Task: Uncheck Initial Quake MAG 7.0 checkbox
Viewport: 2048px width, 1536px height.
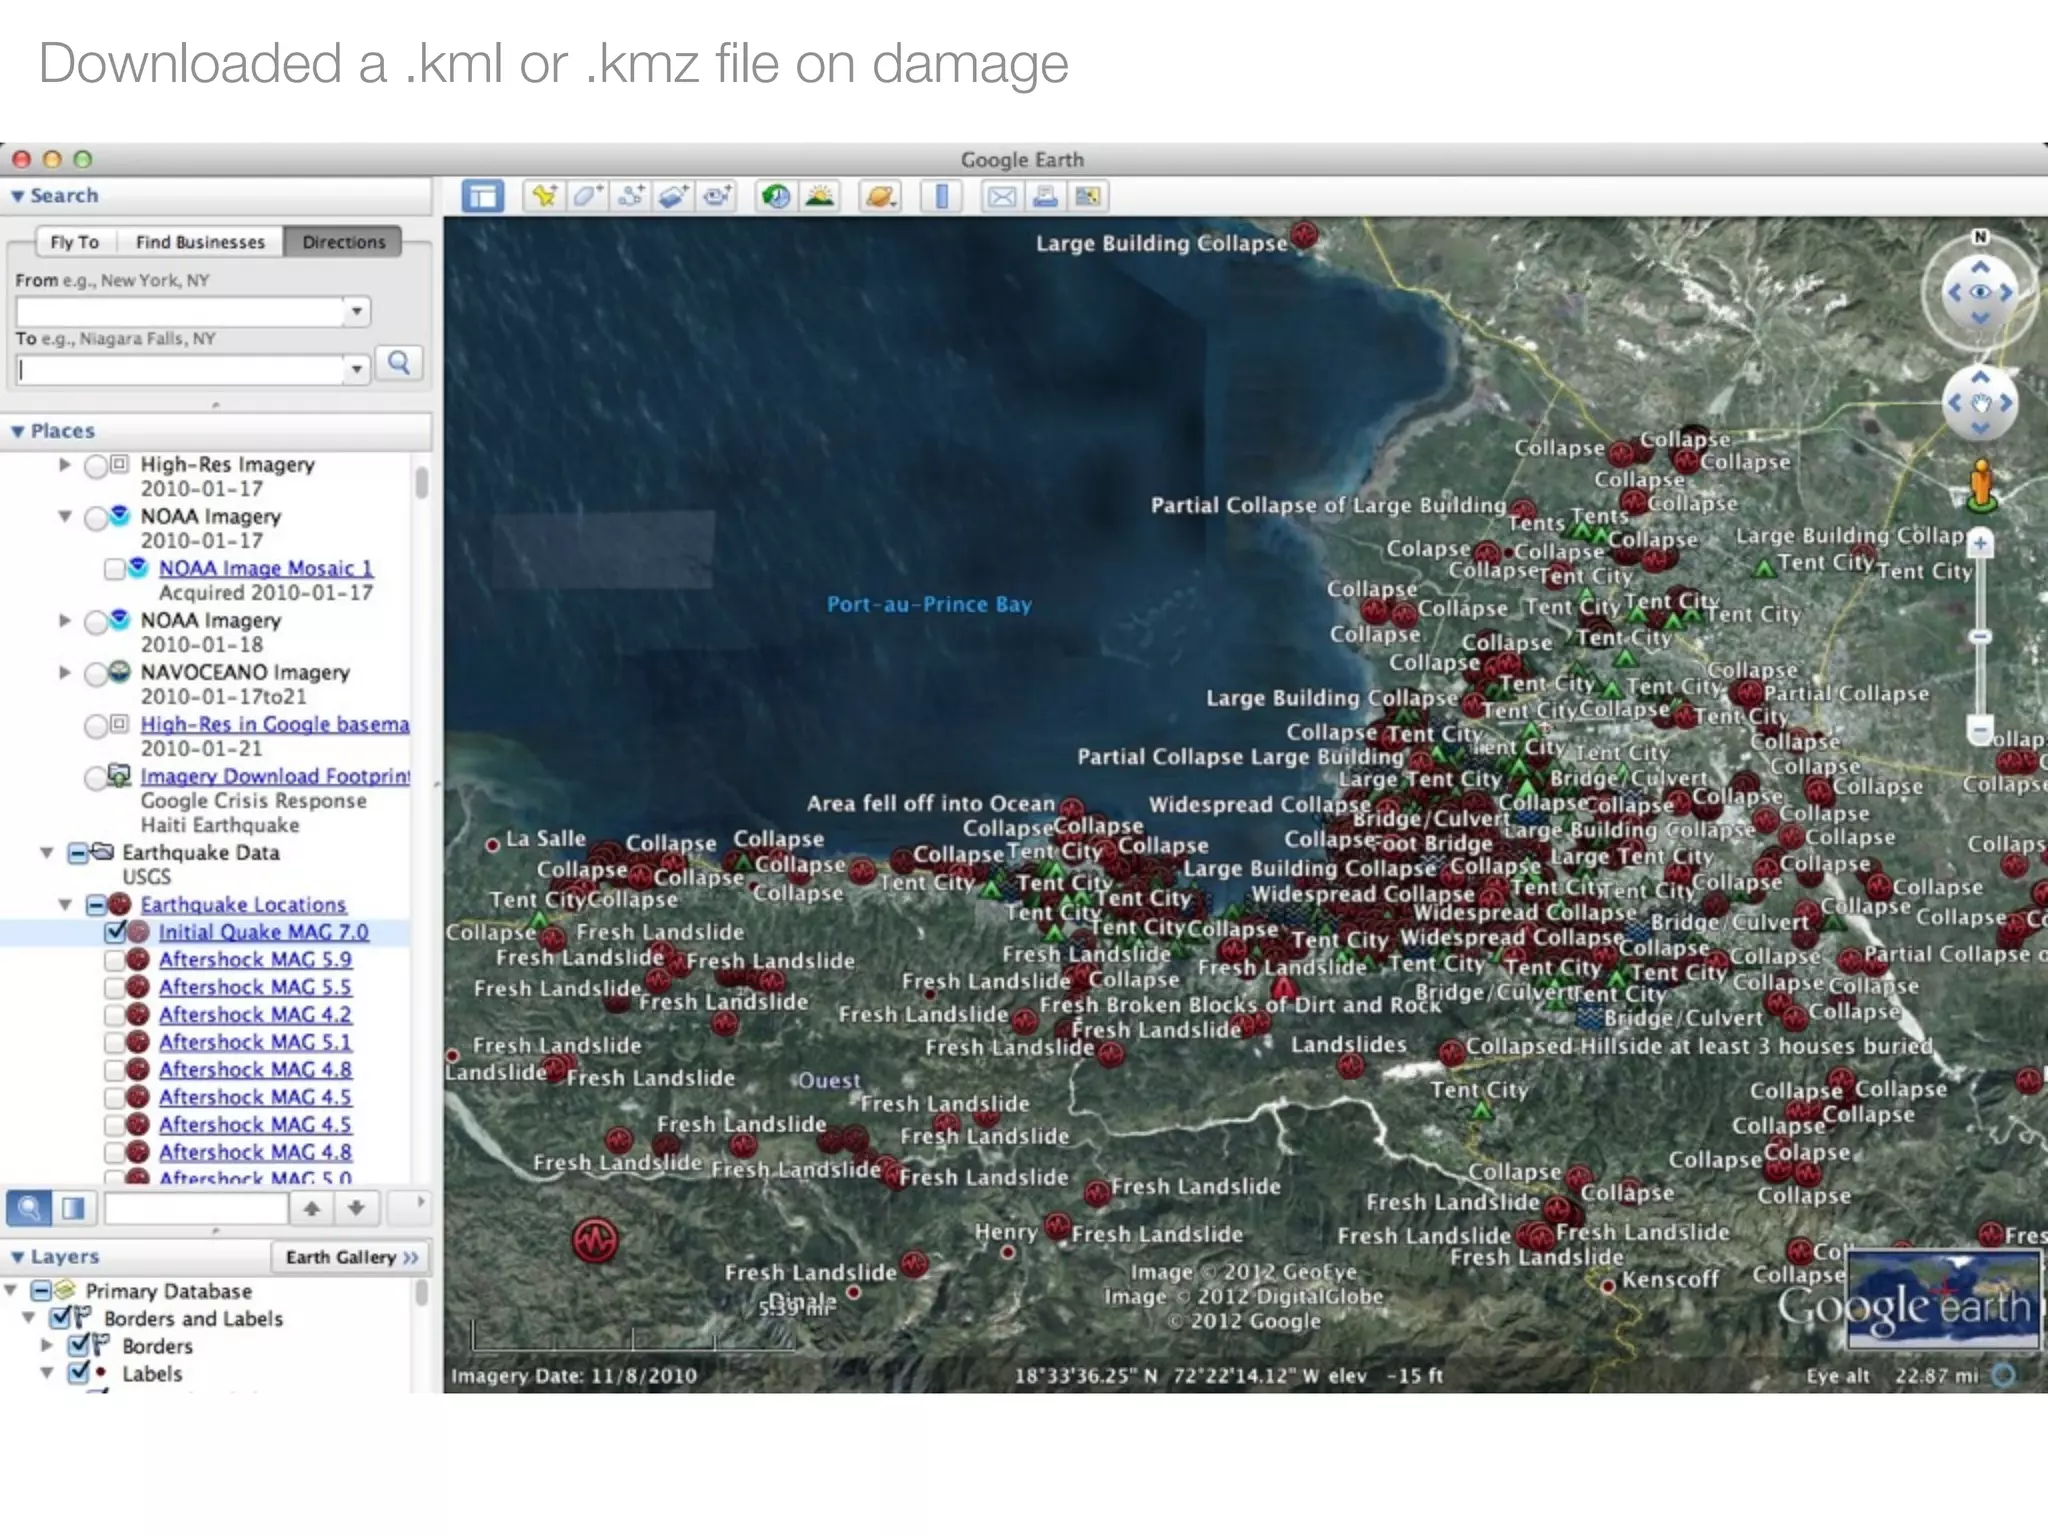Action: [x=115, y=932]
